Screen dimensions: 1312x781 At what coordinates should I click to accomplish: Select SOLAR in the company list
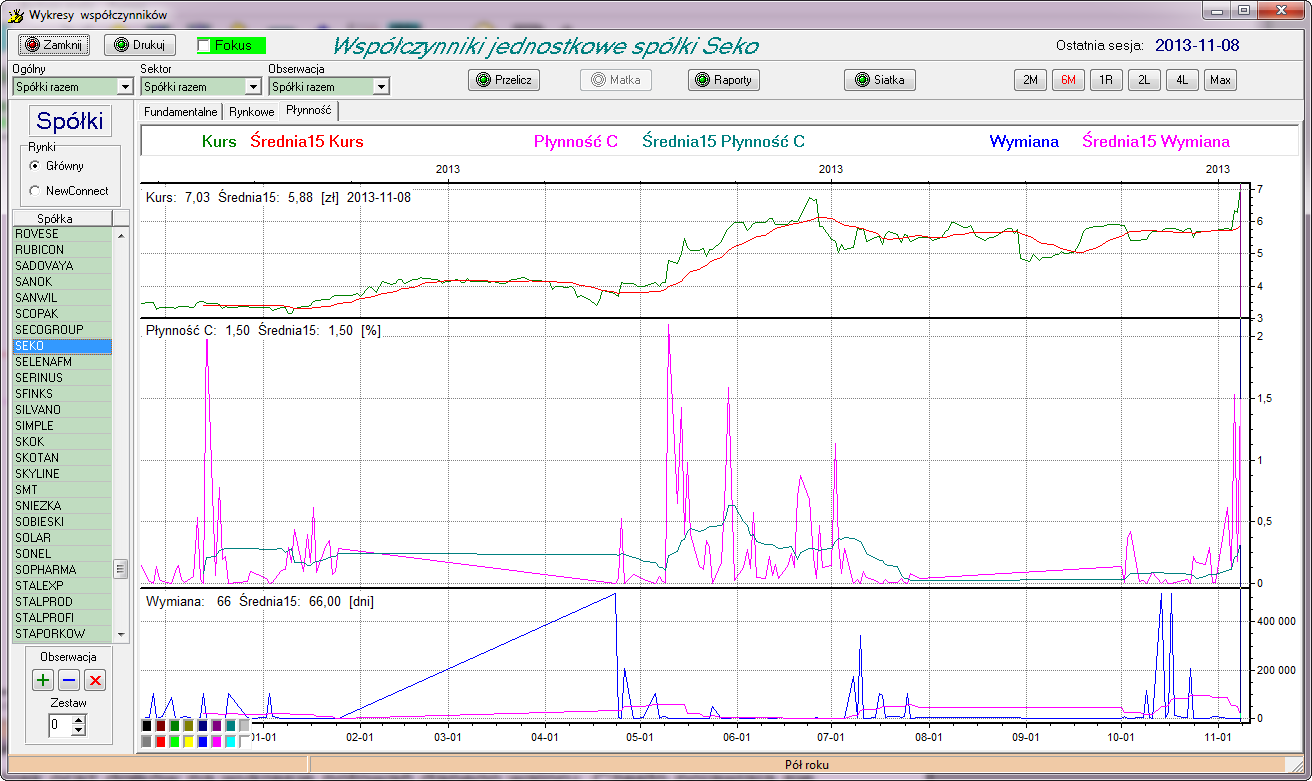point(62,538)
